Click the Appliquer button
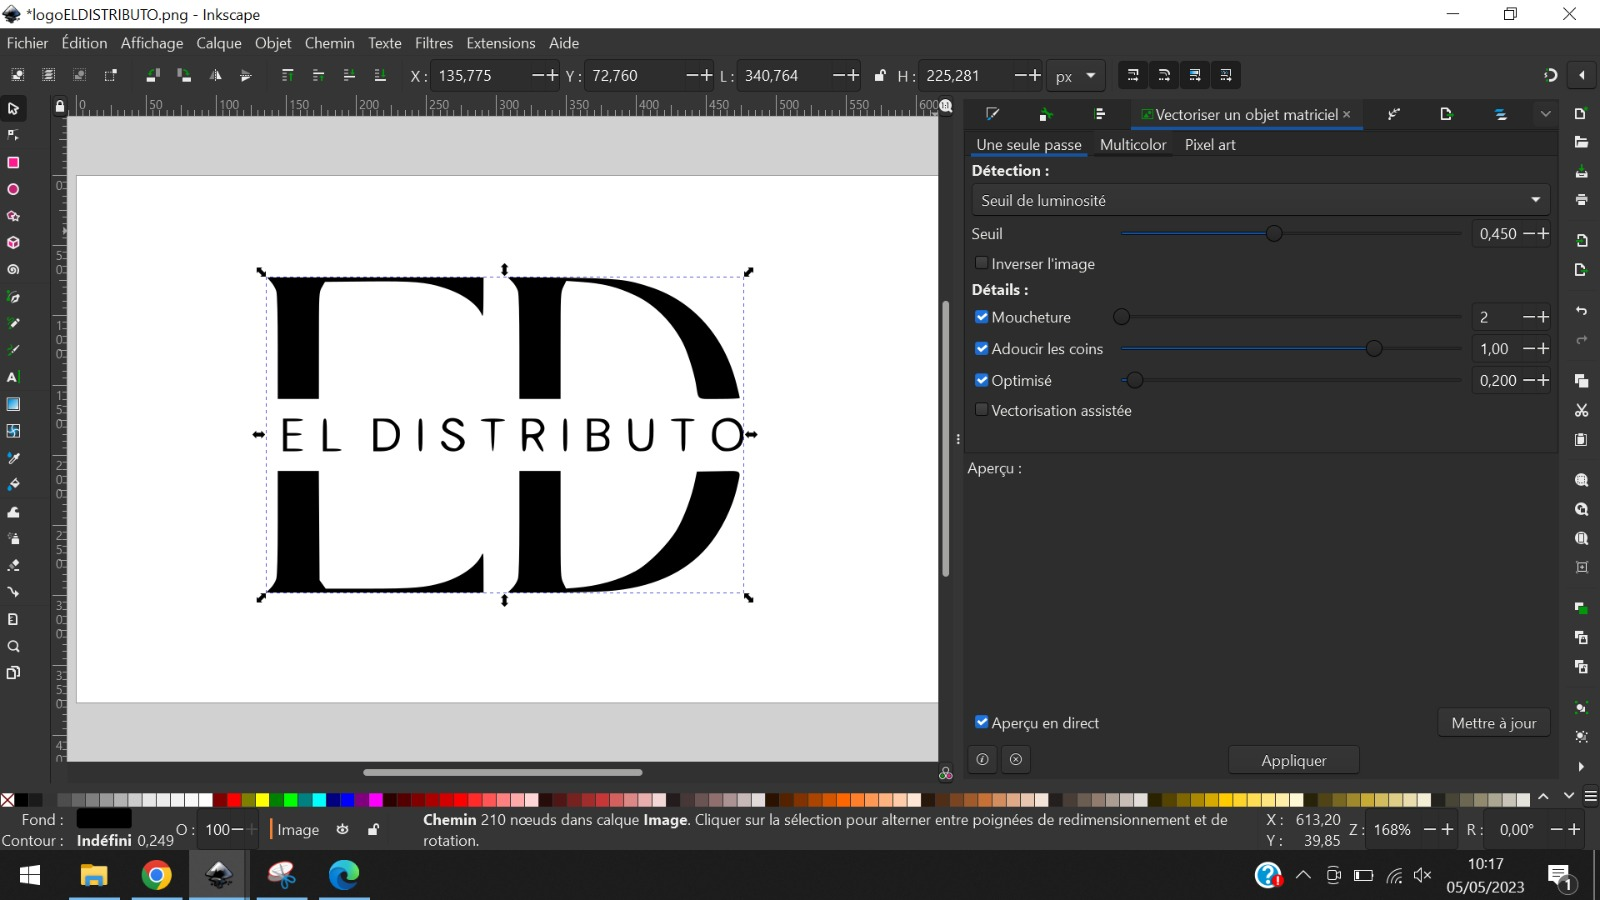This screenshot has height=900, width=1600. click(1293, 760)
